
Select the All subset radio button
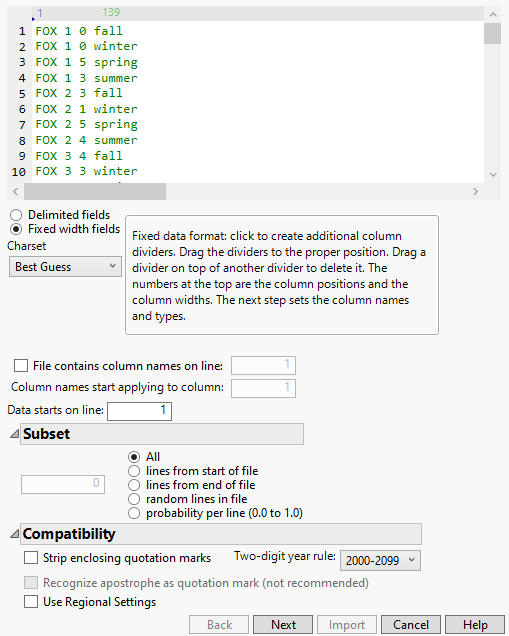click(x=134, y=457)
